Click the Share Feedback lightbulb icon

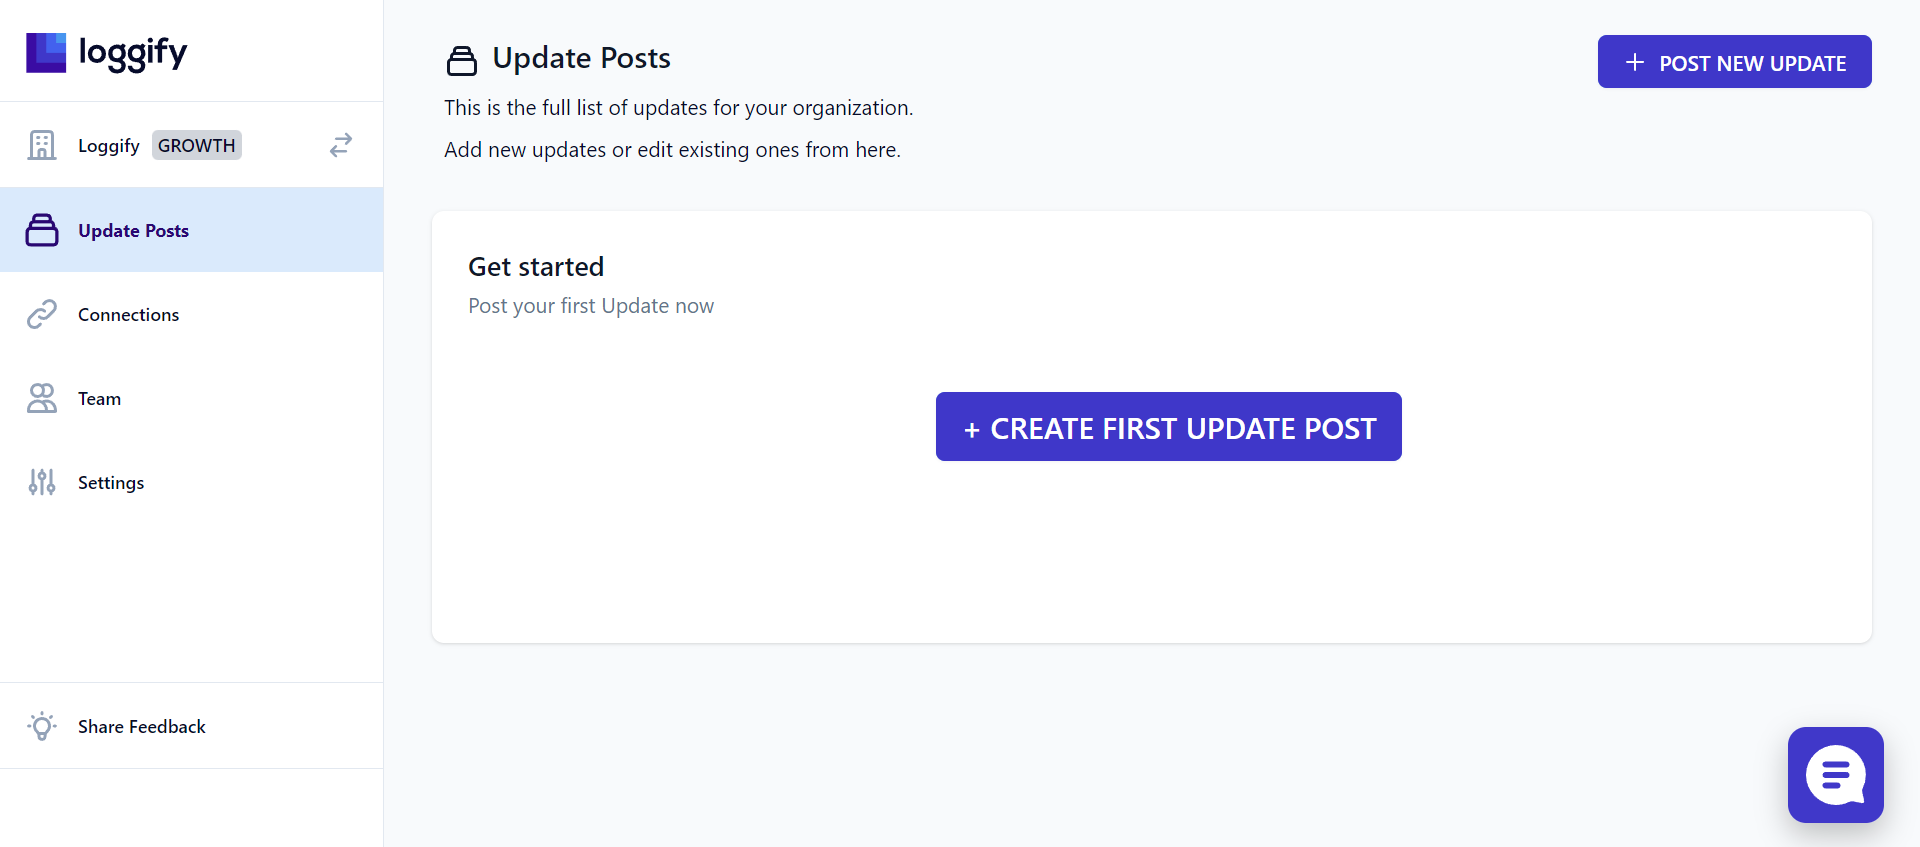tap(42, 726)
